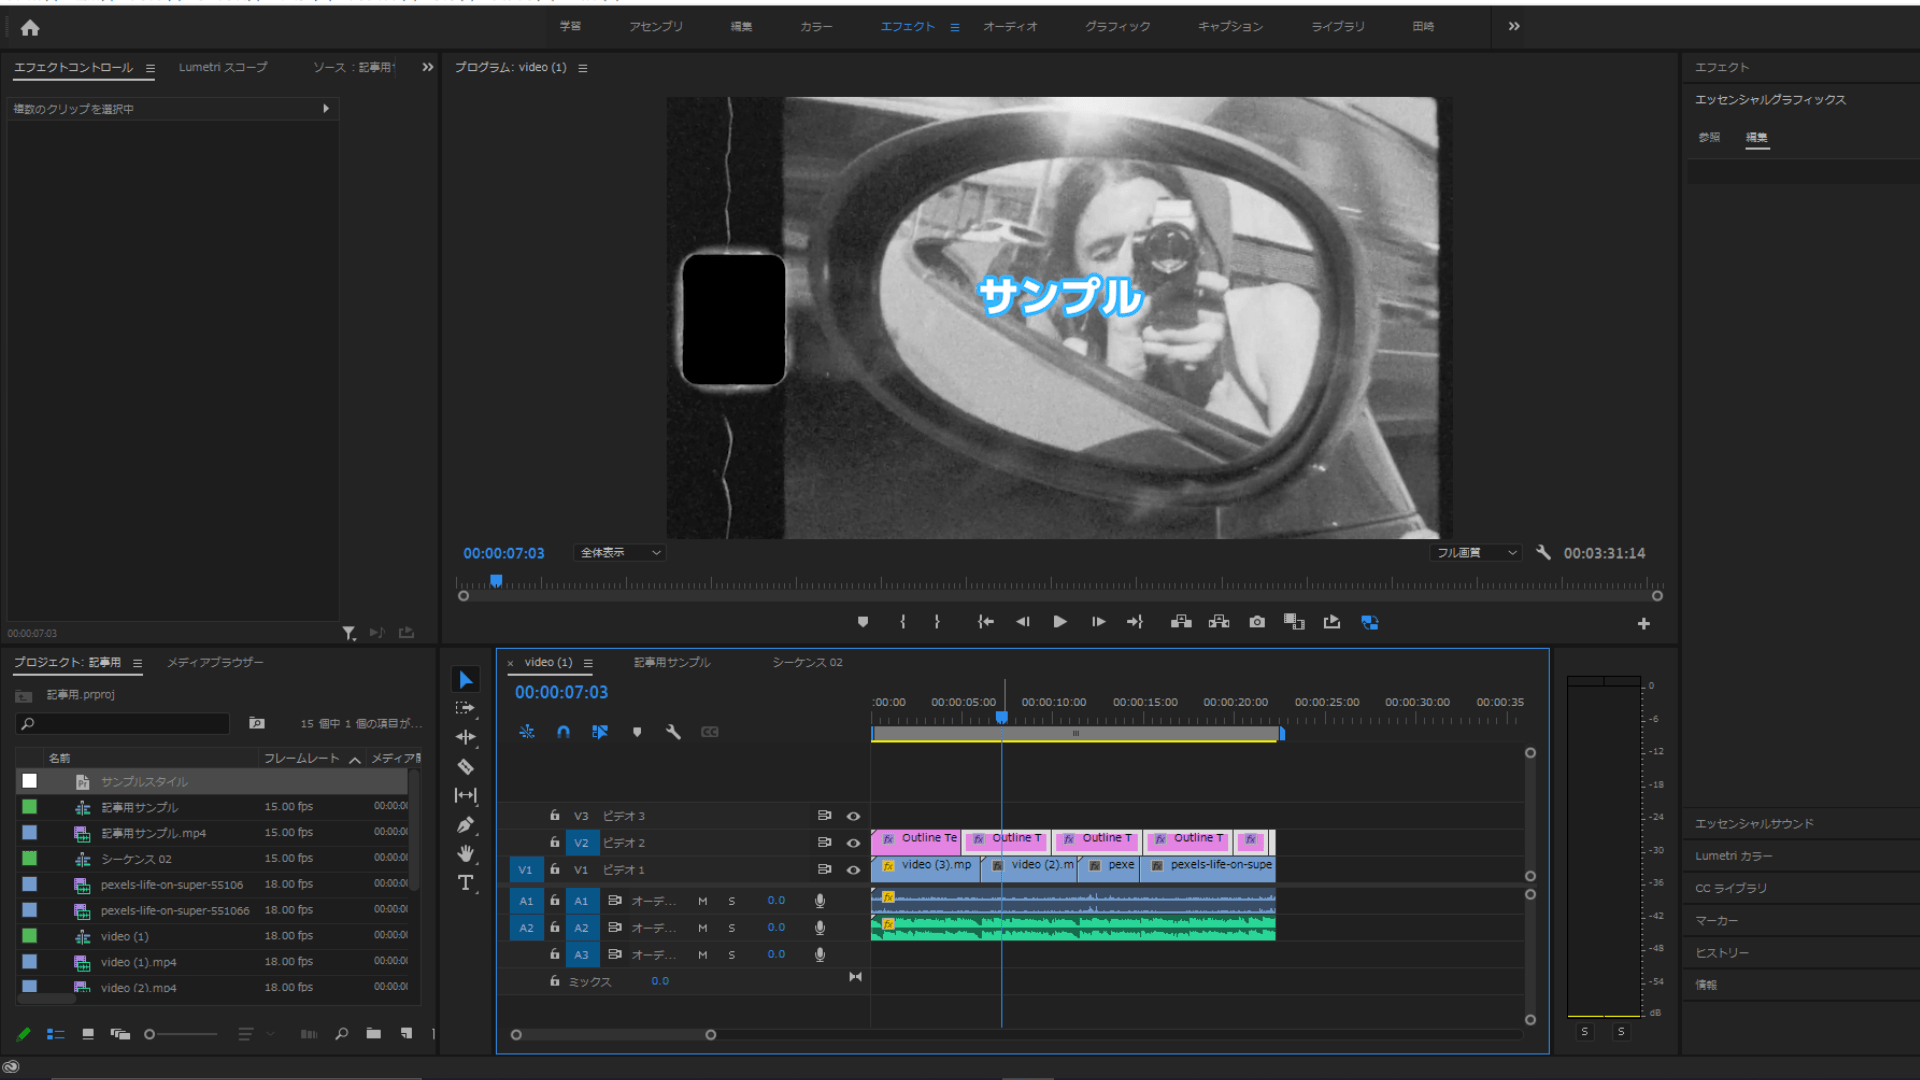Select the Pen tool

point(465,825)
